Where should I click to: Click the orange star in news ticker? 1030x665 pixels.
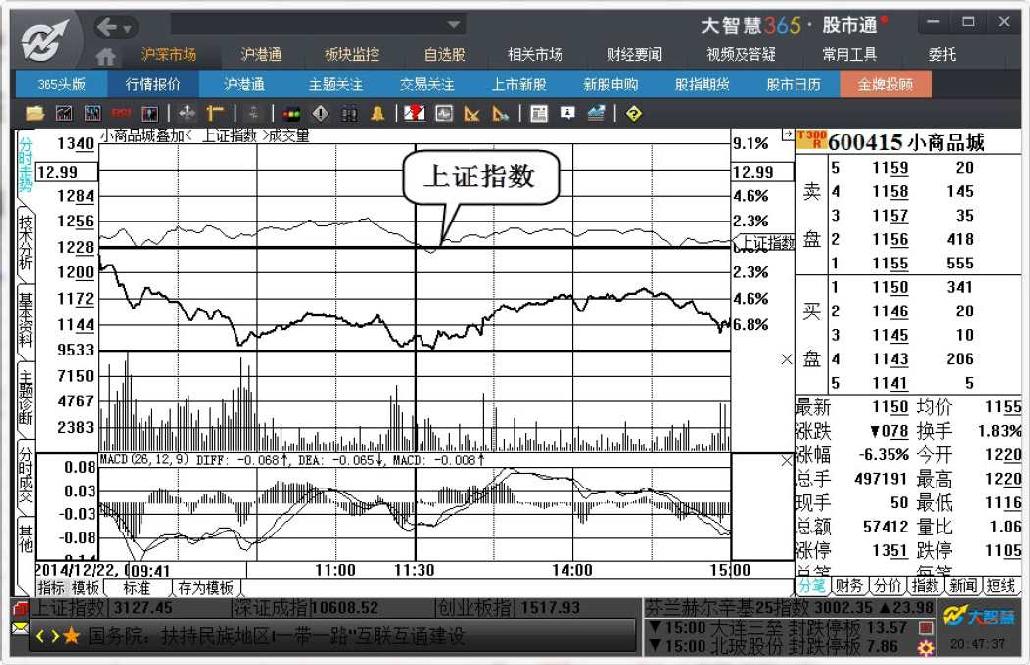point(72,635)
